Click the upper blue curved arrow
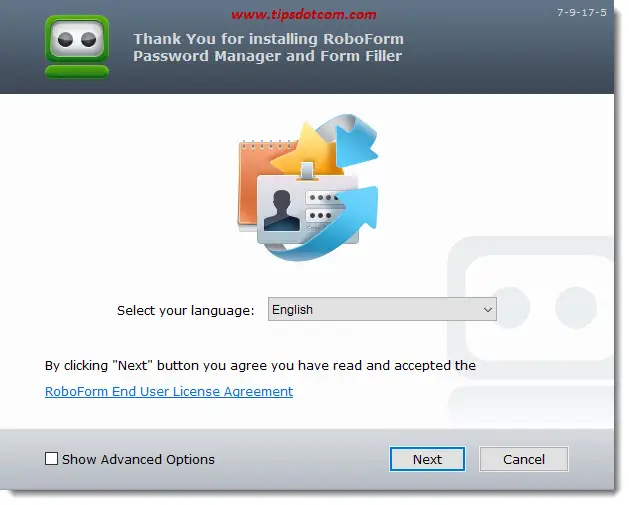Viewport: 629px width, 505px height. [x=349, y=140]
